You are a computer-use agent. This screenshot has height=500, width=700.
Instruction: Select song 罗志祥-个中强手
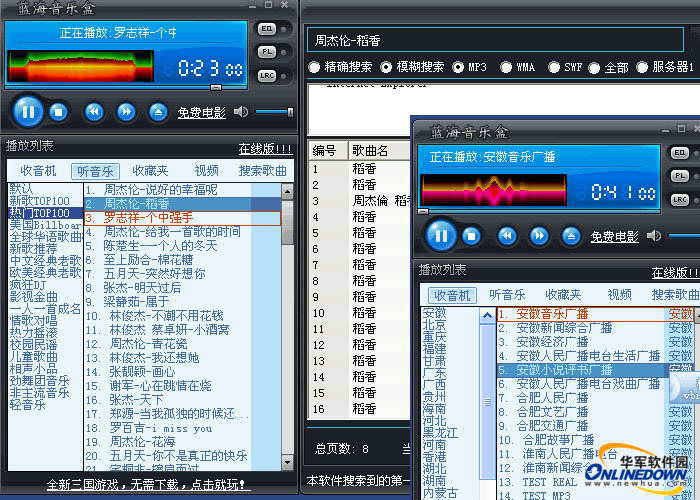183,218
